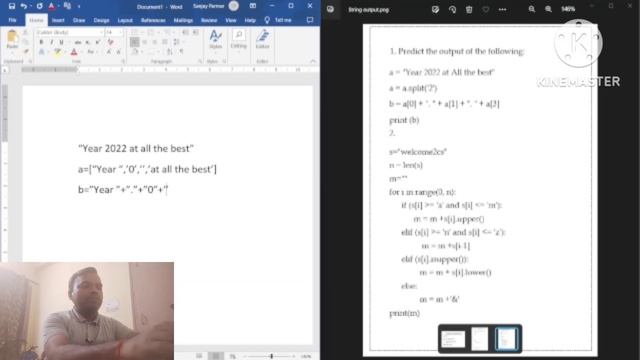Viewport: 640px width, 360px height.
Task: Rotate the image in the Photos app
Action: point(452,9)
